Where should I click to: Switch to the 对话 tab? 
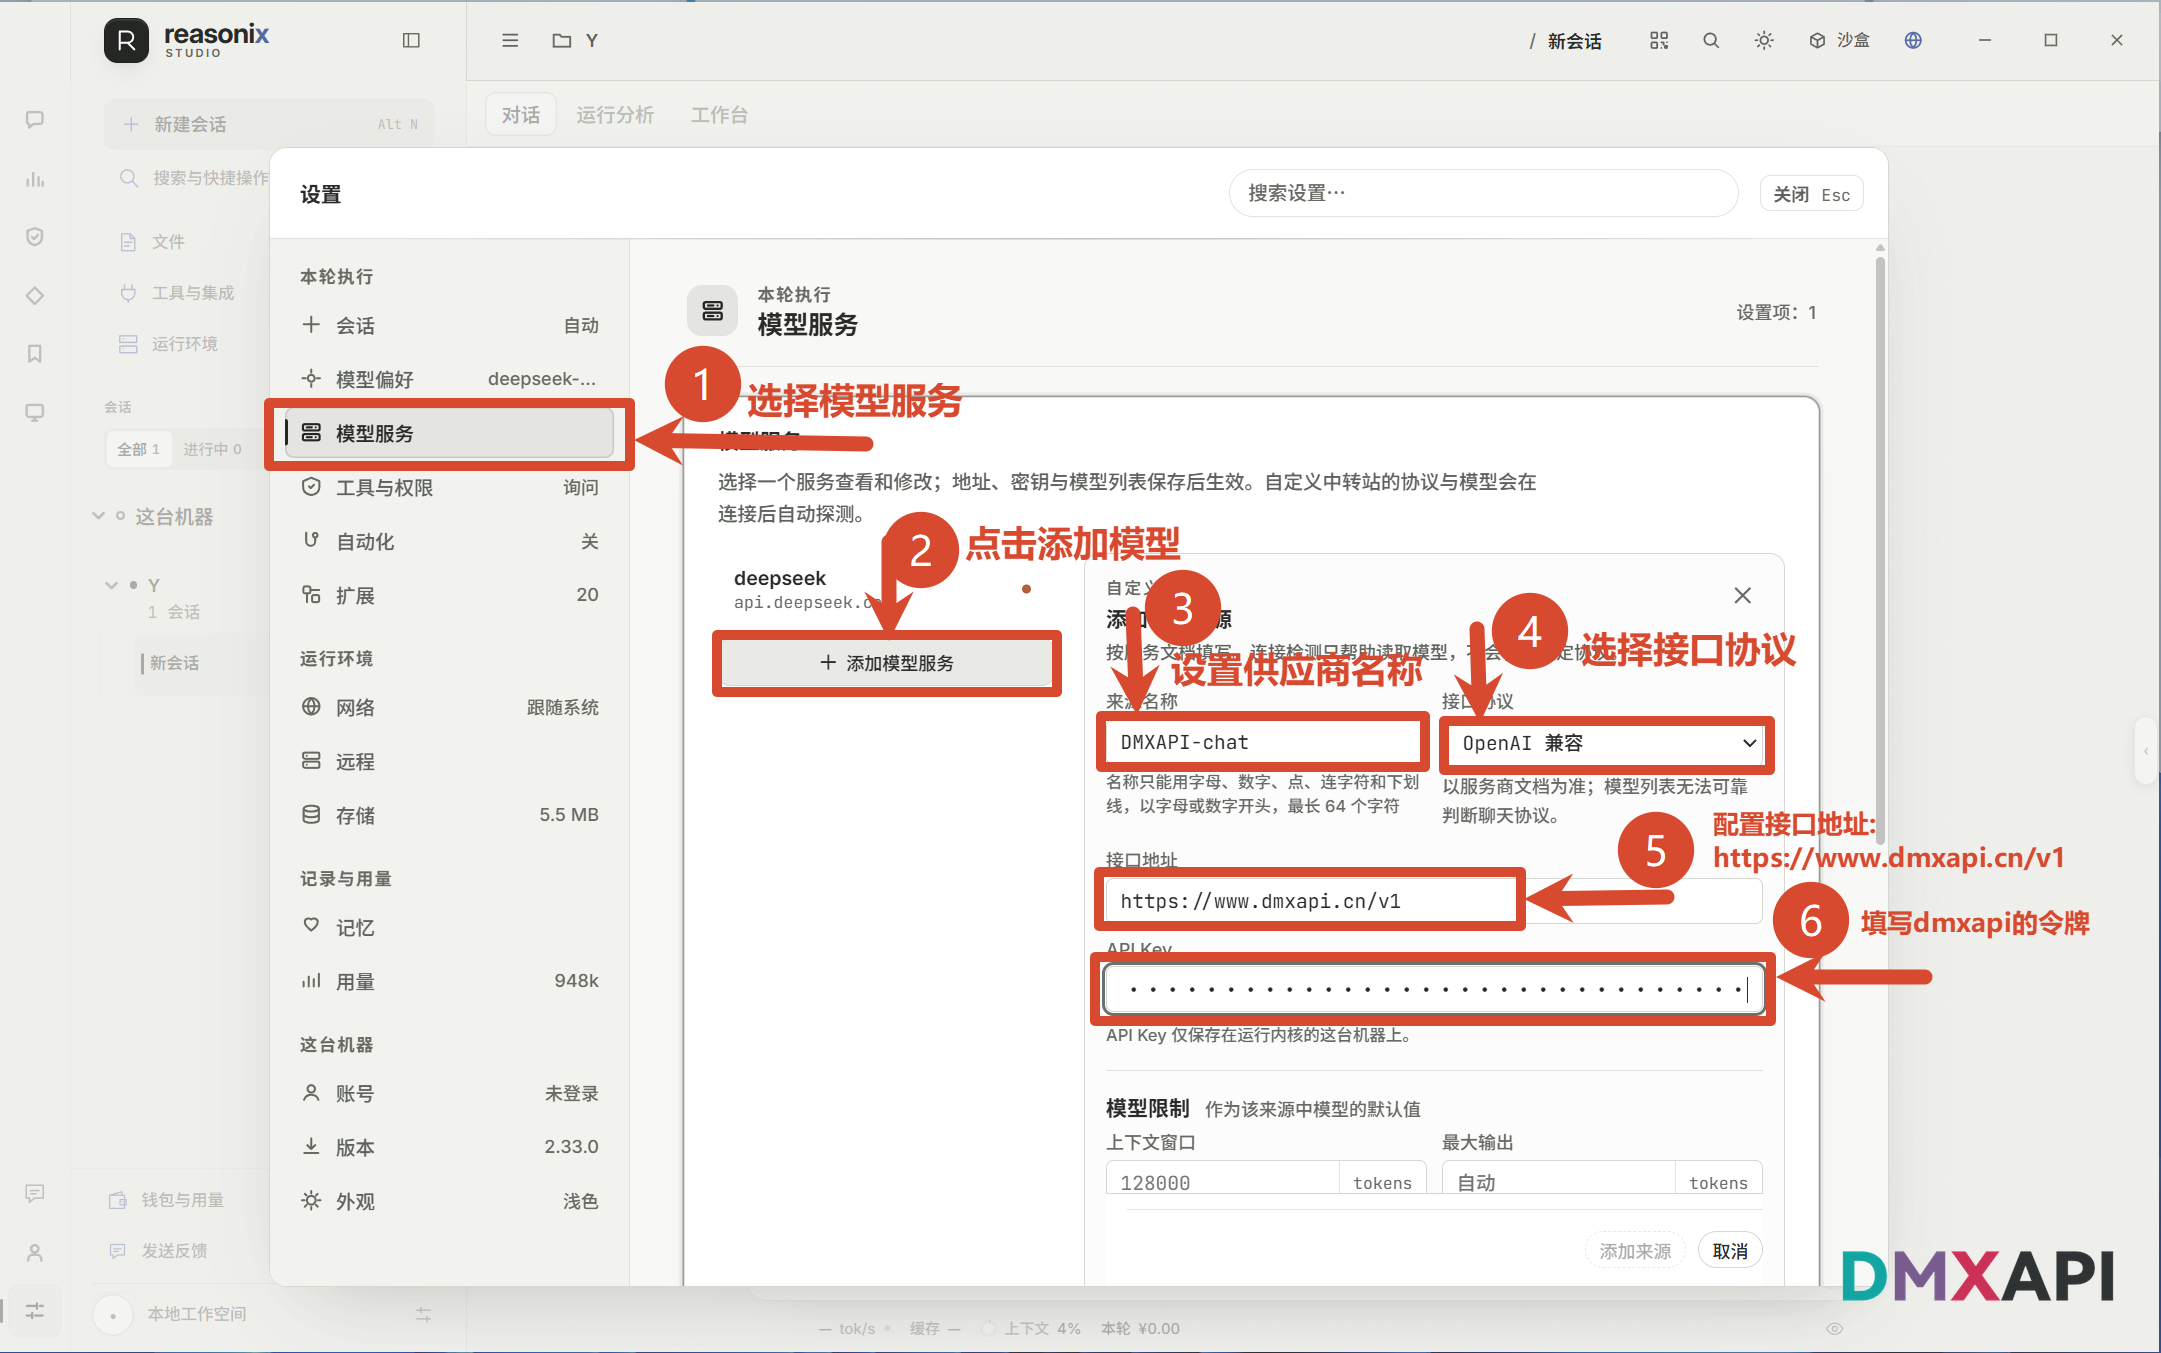(x=521, y=115)
